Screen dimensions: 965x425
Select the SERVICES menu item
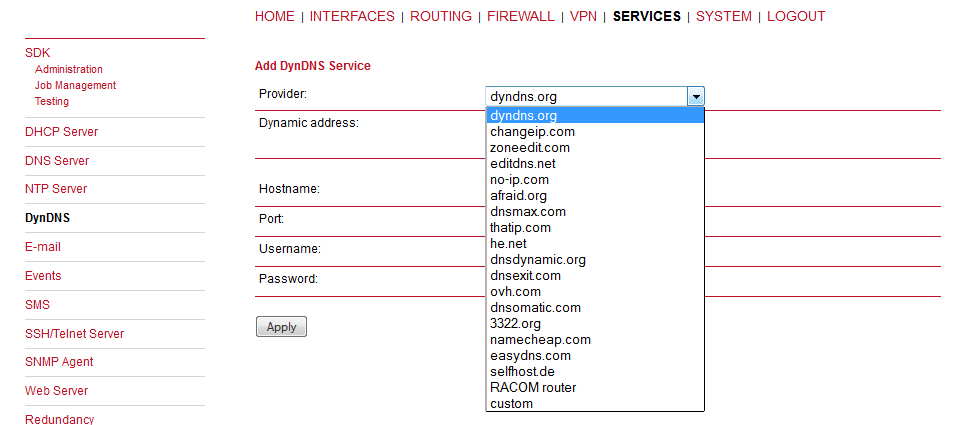coord(647,17)
